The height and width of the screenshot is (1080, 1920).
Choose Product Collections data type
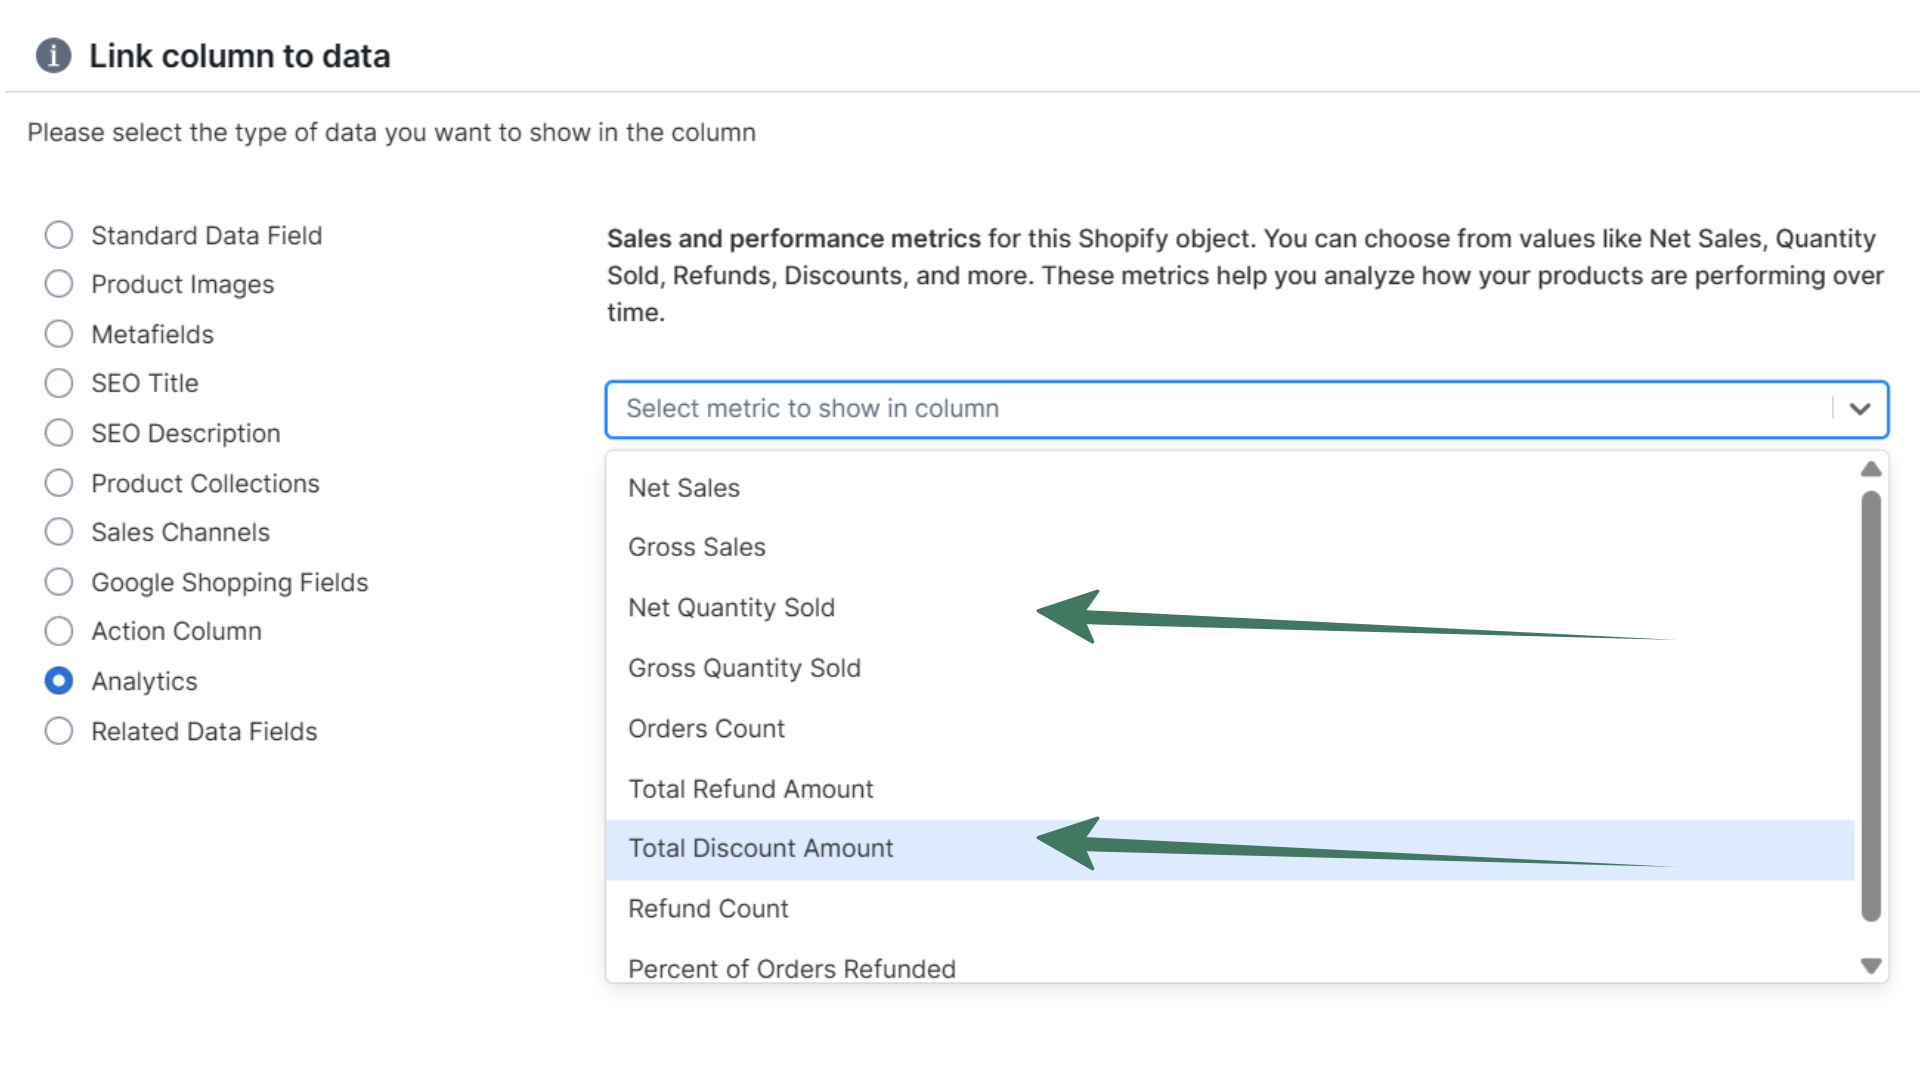click(x=58, y=482)
